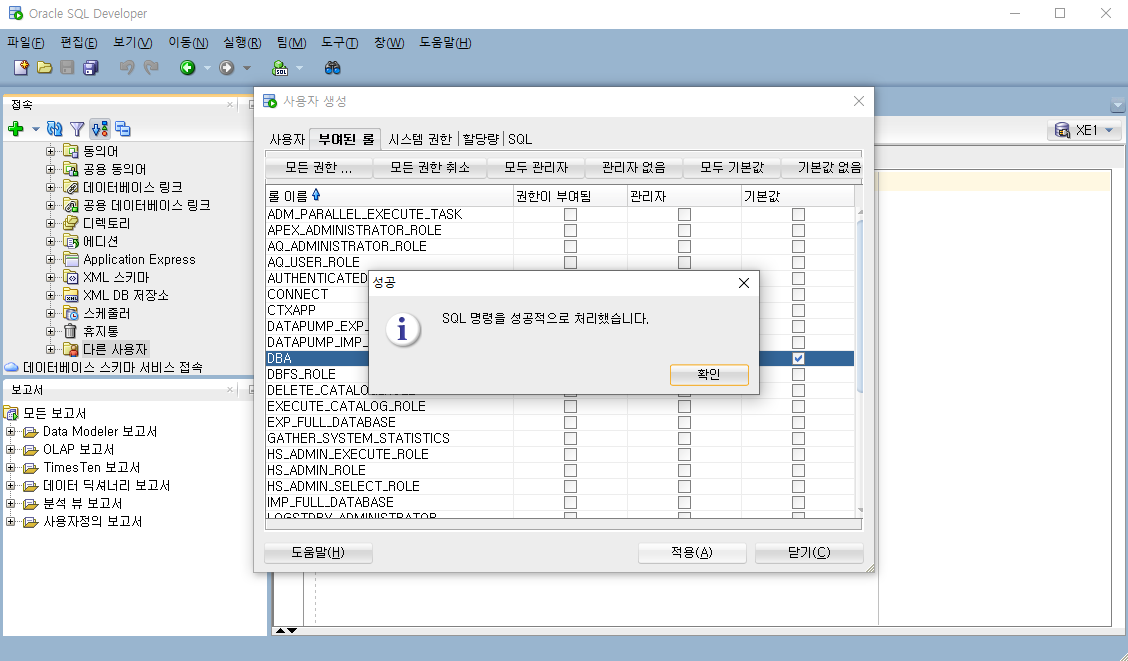The height and width of the screenshot is (661, 1128).
Task: Uncheck the 기본값 checkbox in the DBA row
Action: point(799,358)
